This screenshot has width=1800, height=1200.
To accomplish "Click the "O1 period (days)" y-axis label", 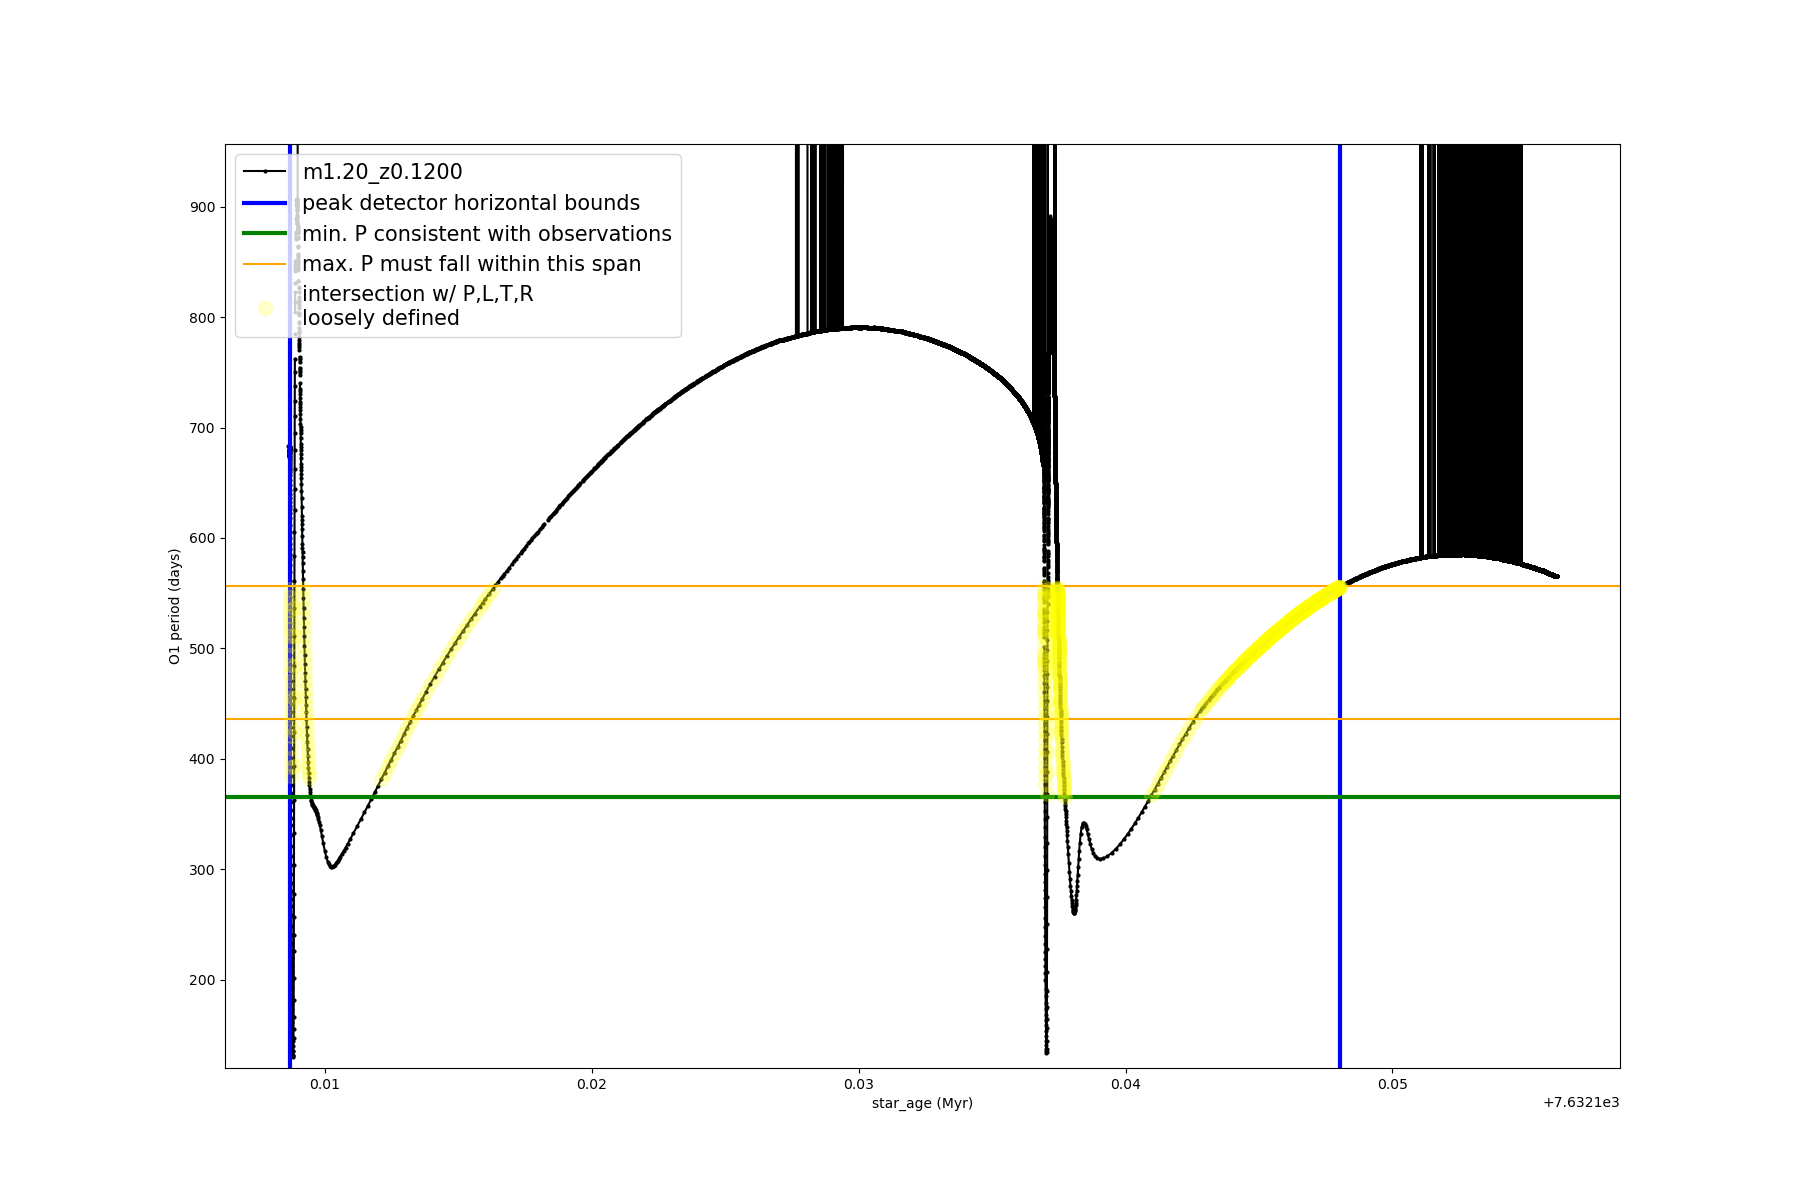I will tap(175, 606).
